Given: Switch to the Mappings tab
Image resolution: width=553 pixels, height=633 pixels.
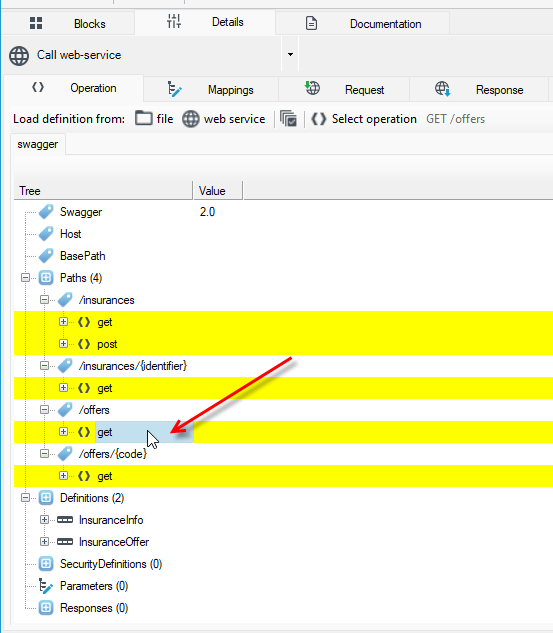Looking at the screenshot, I should 211,90.
